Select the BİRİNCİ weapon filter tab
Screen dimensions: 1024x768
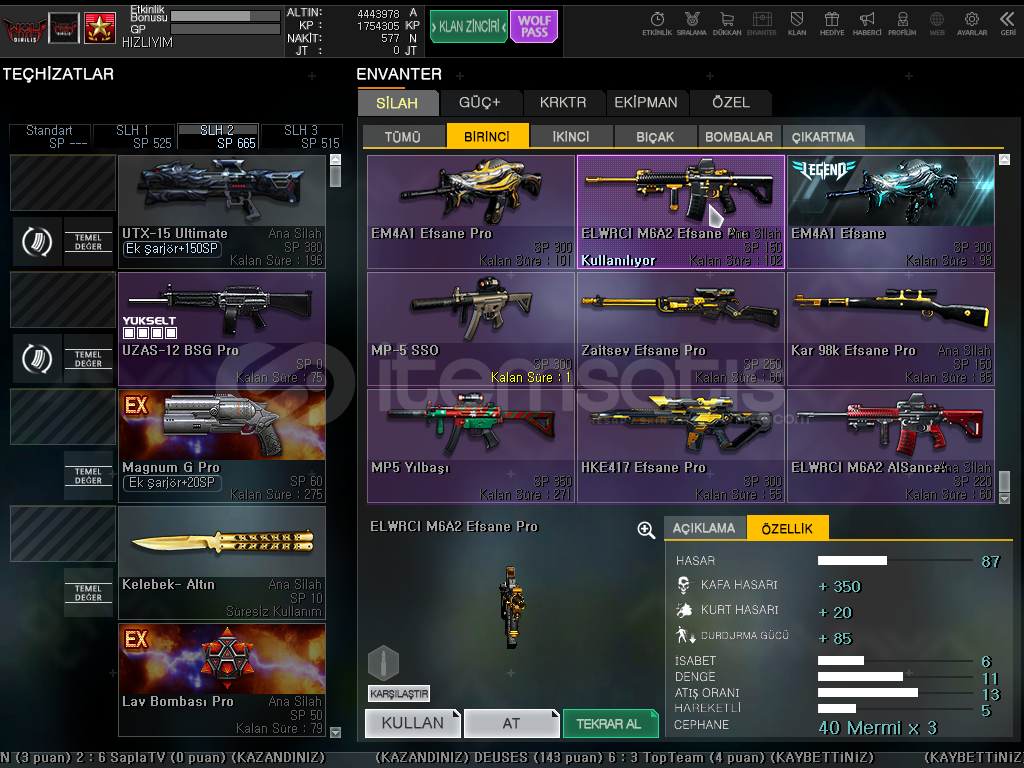click(x=487, y=136)
